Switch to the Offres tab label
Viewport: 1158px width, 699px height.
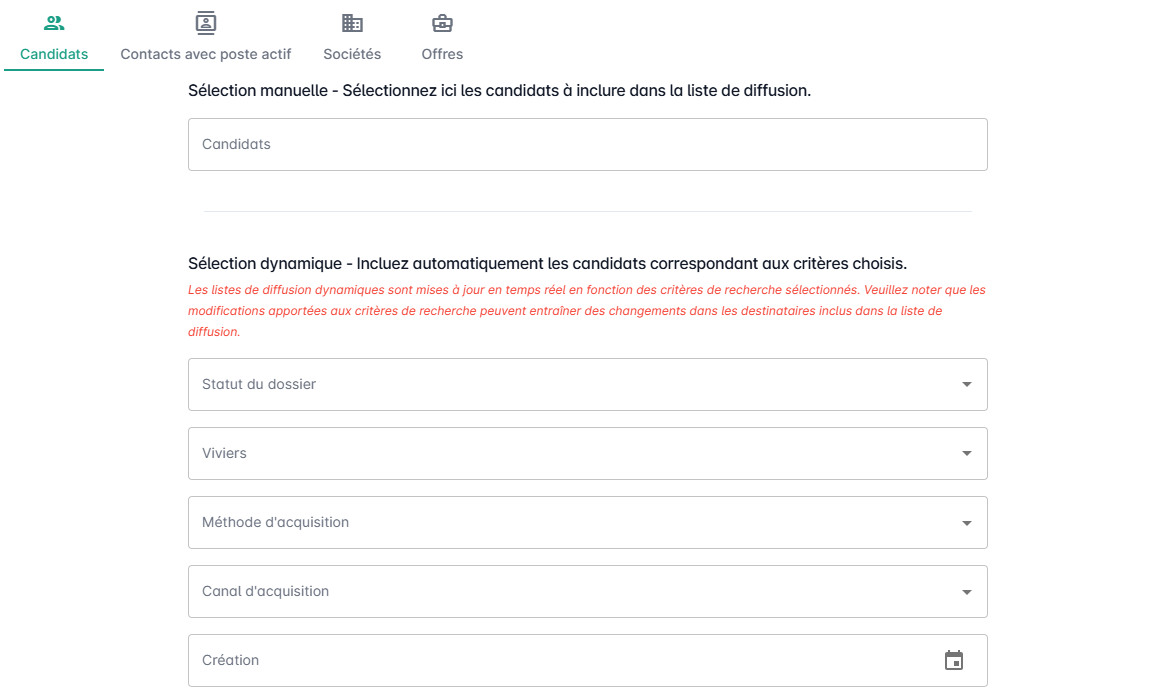pos(442,54)
